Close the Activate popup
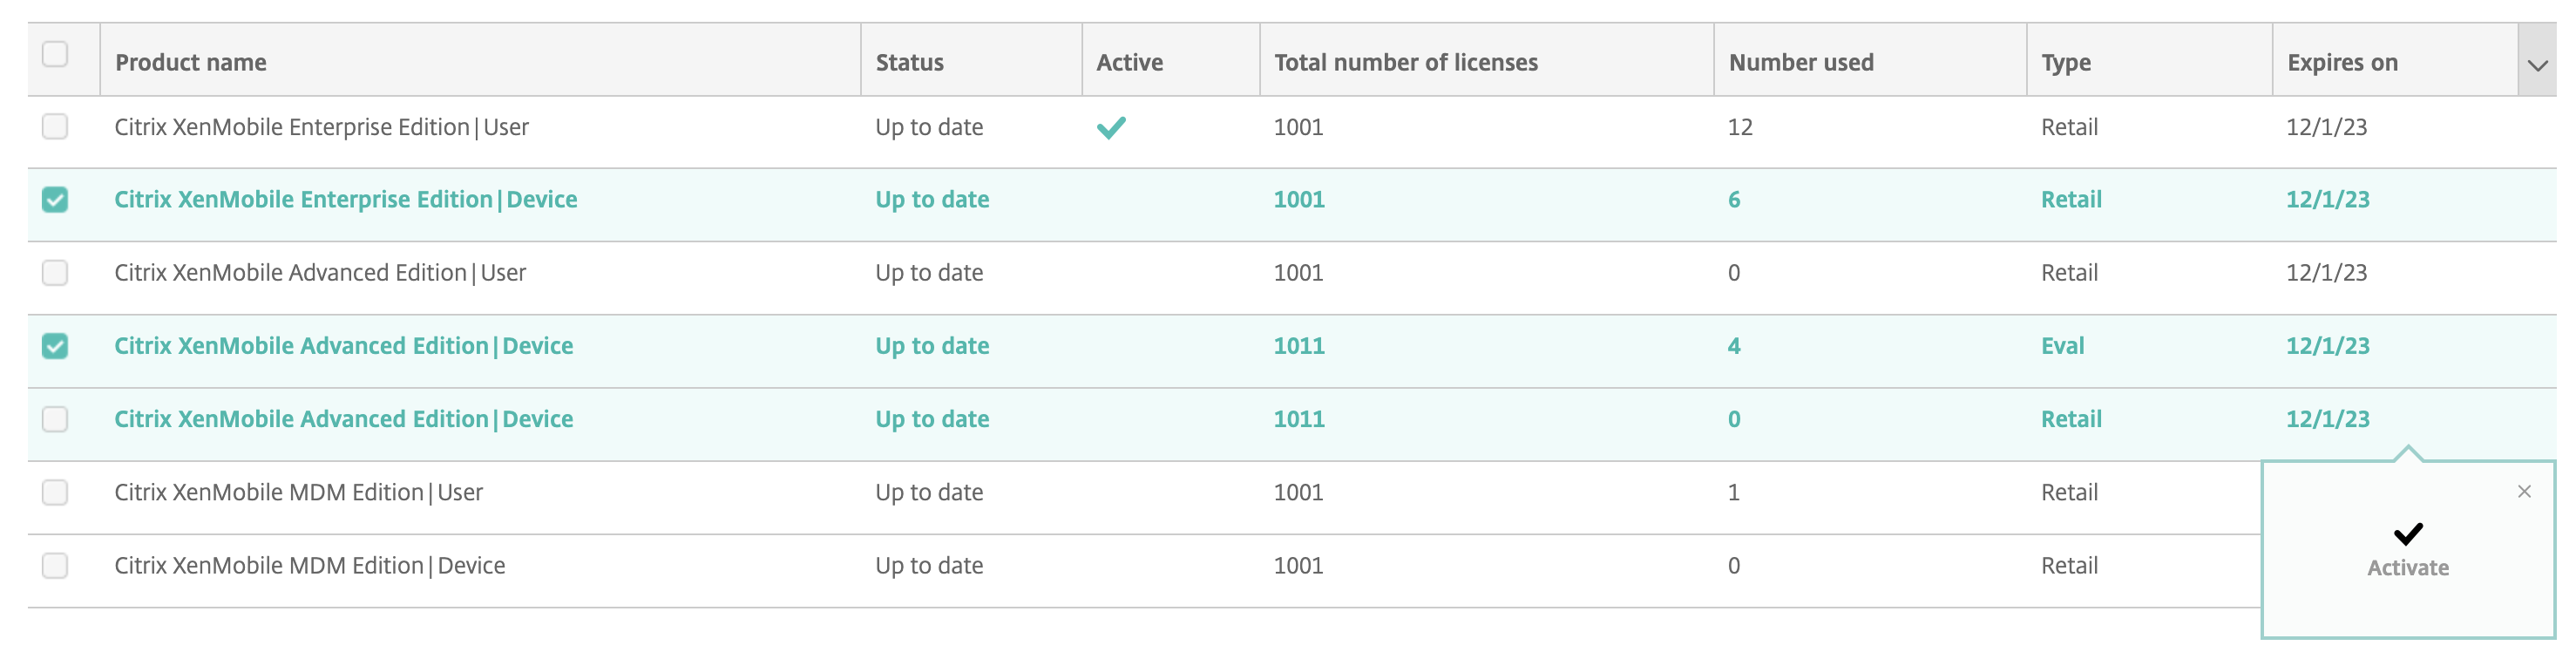This screenshot has height=659, width=2576. point(2524,491)
